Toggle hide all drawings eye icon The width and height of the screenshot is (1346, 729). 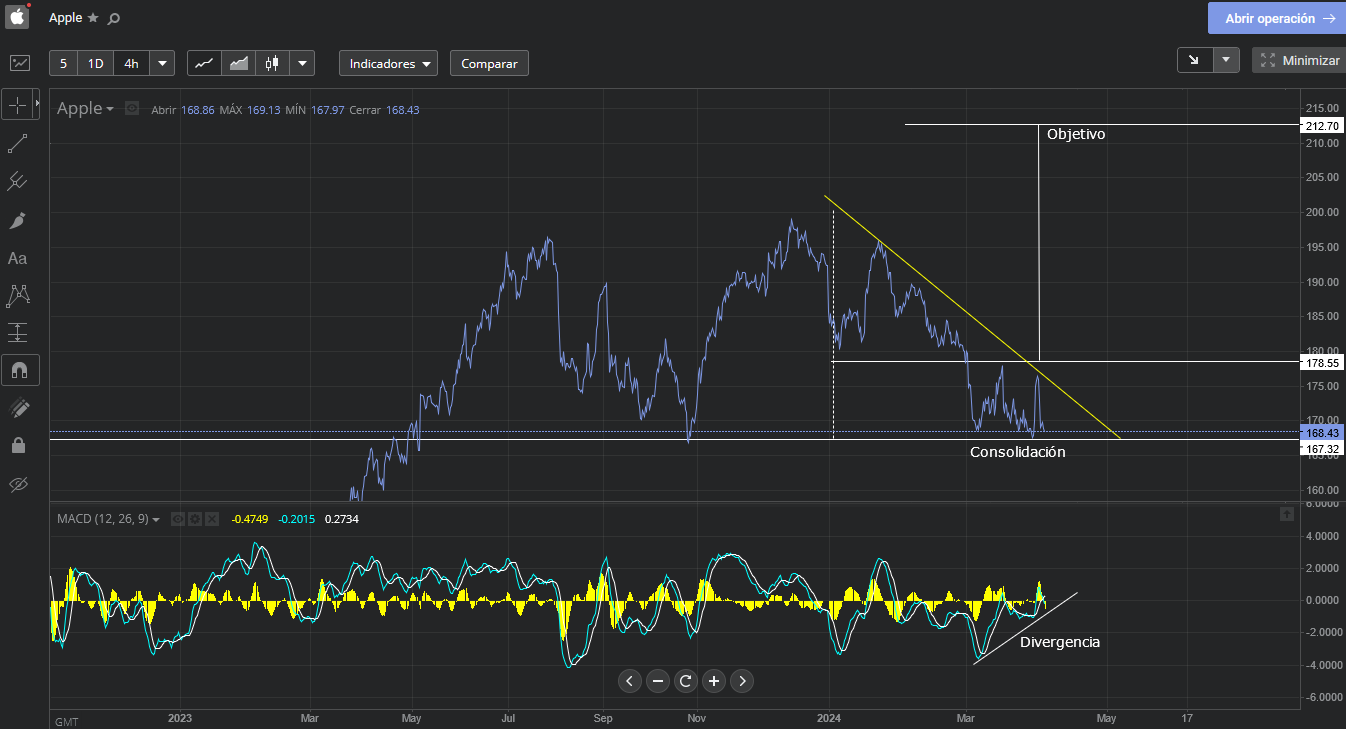click(x=17, y=485)
